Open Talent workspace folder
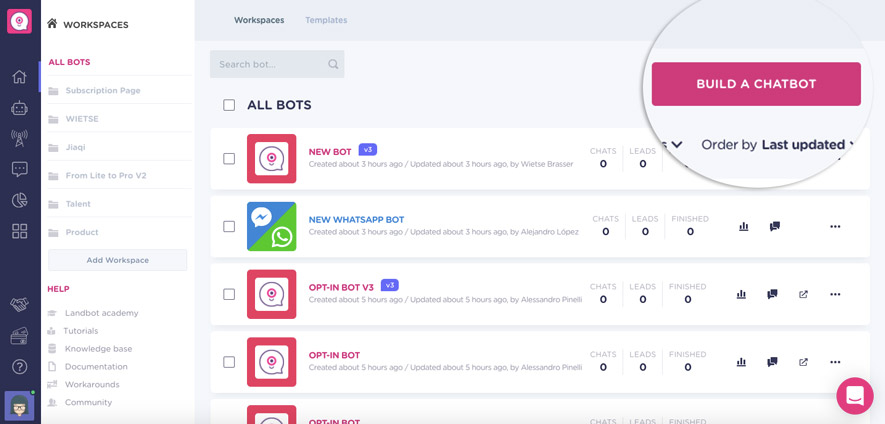Screen dimensions: 885x424 [78, 204]
